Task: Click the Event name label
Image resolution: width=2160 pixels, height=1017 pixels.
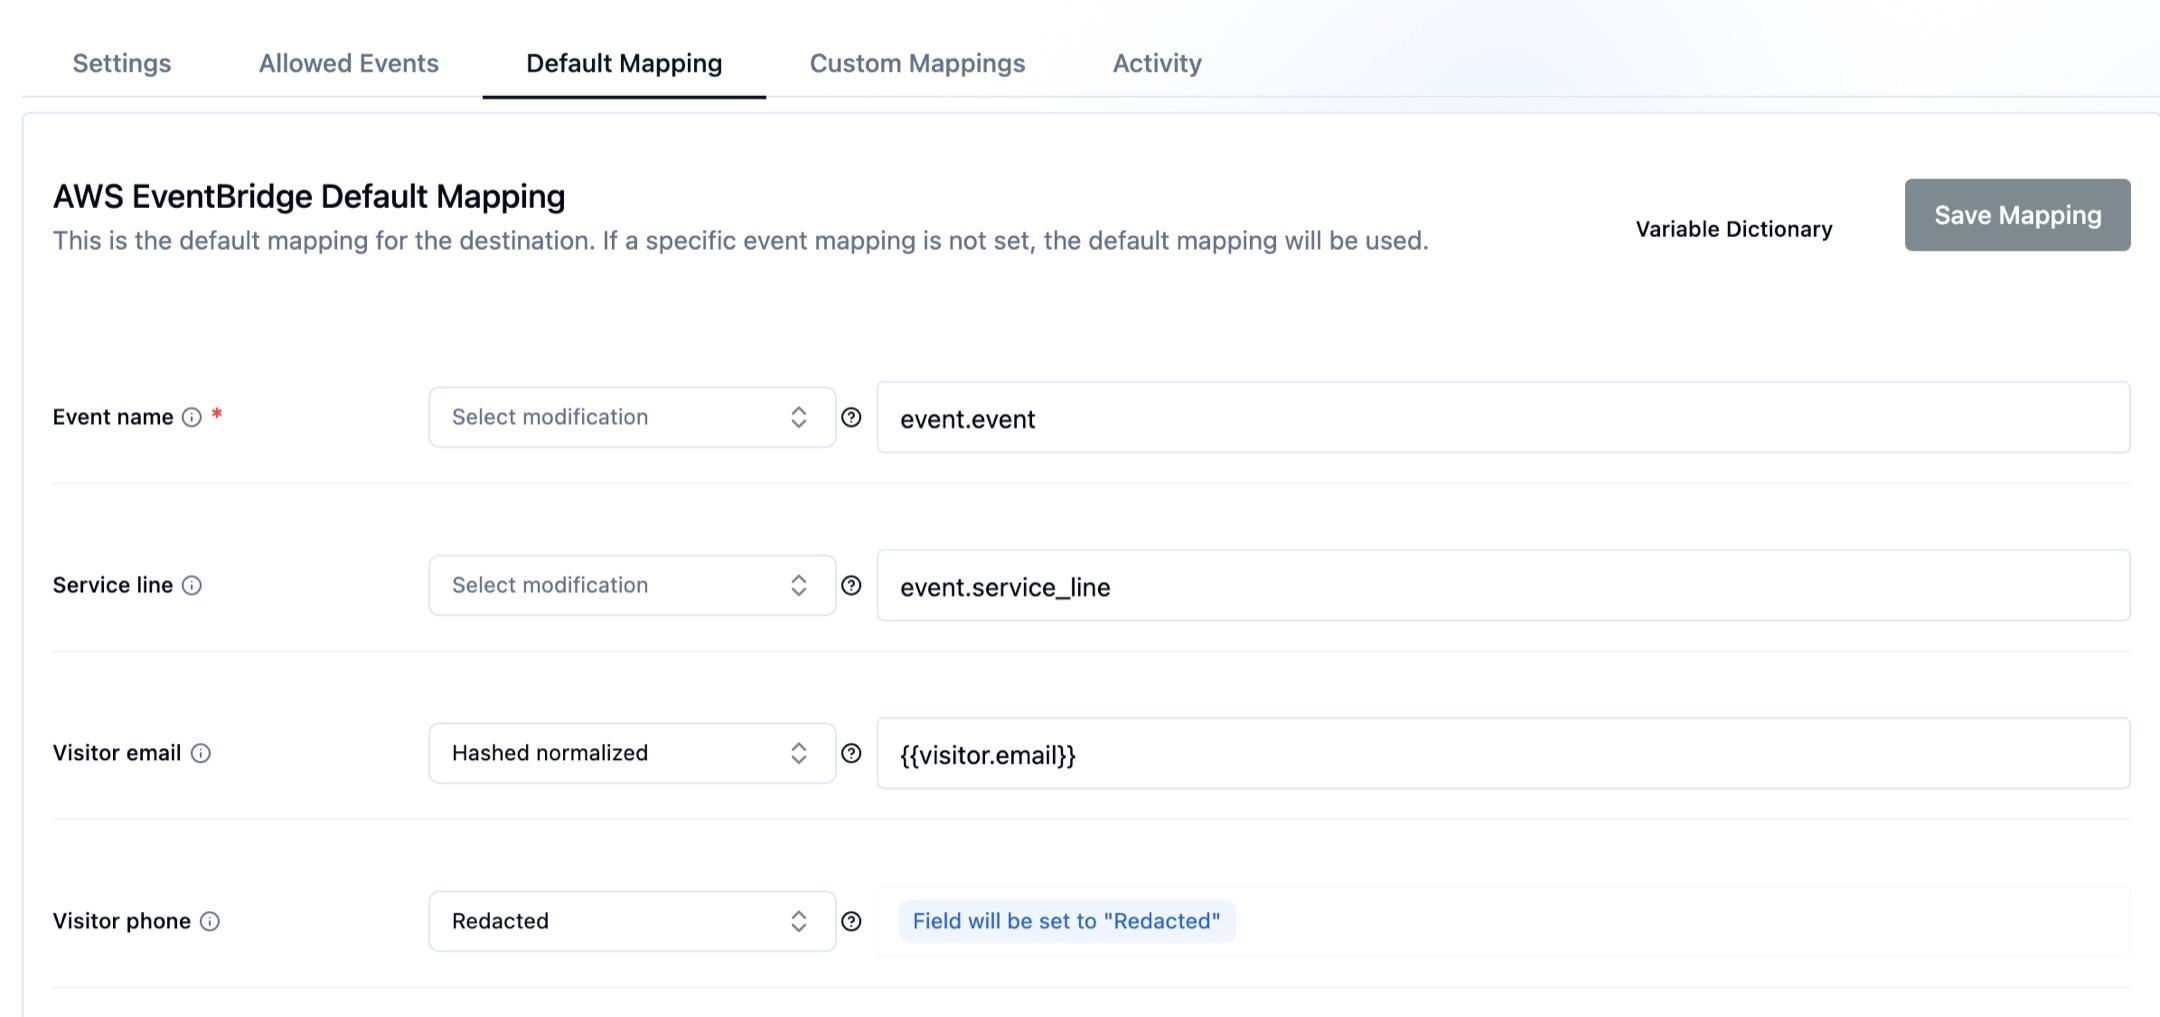Action: point(113,417)
